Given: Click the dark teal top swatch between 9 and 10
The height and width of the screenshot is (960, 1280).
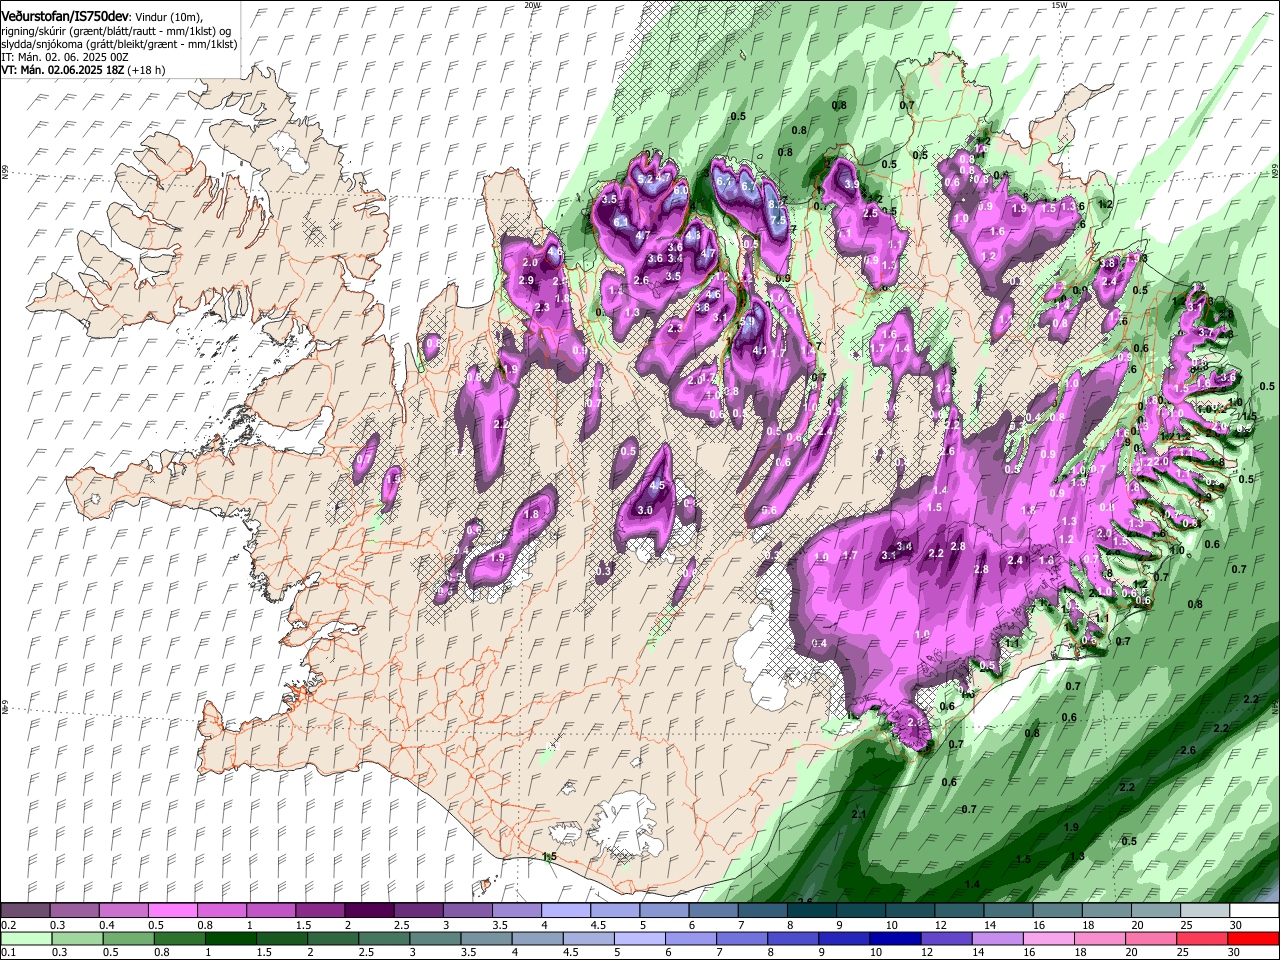Looking at the screenshot, I should click(860, 911).
